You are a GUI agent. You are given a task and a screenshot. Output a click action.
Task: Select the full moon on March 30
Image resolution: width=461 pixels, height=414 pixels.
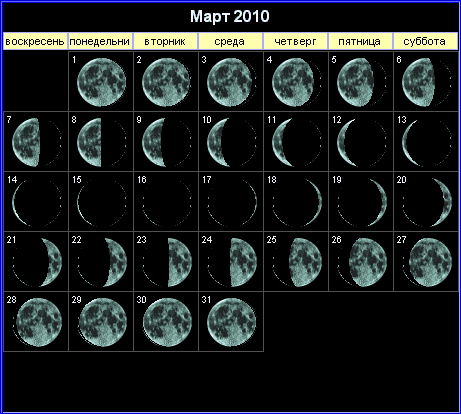tap(167, 322)
